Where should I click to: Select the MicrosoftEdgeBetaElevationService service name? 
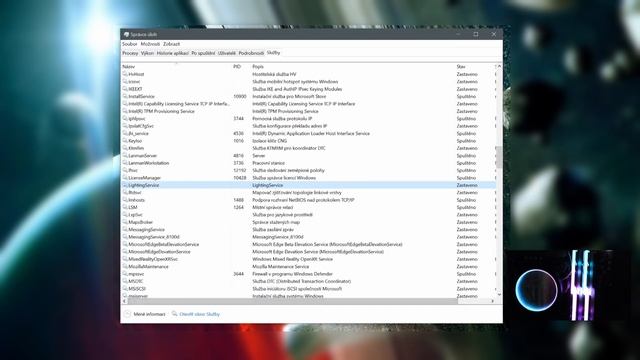[x=164, y=244]
